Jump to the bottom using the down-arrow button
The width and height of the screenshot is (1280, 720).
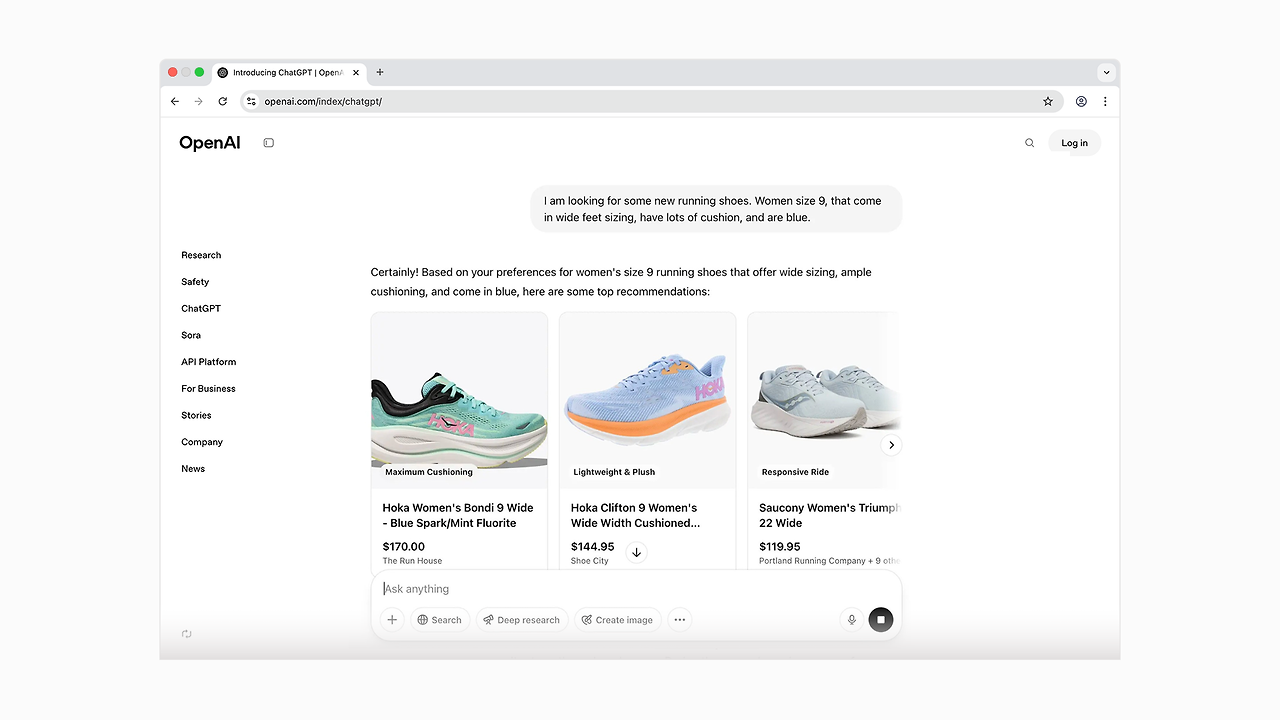click(636, 552)
